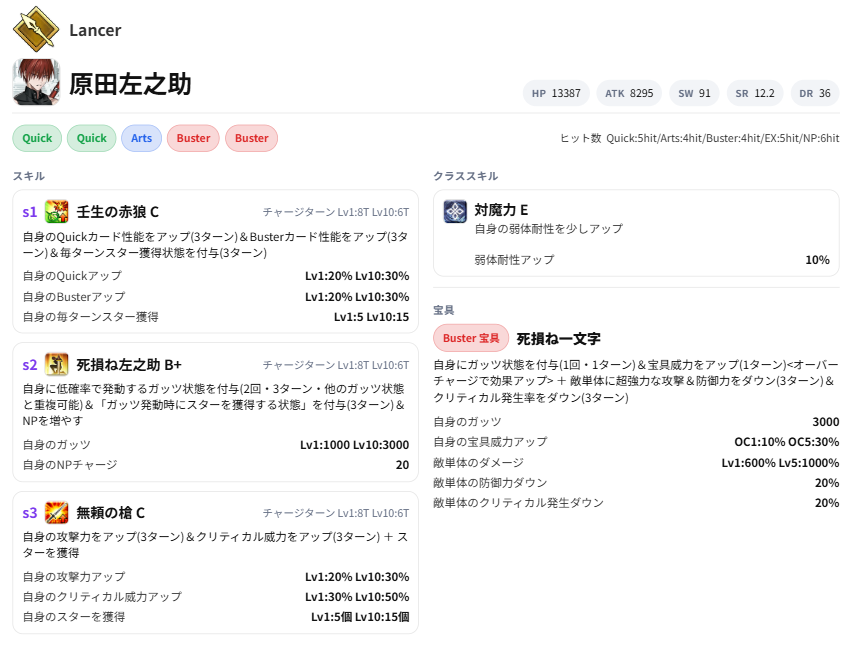This screenshot has height=648, width=858.
Task: Click the 自身の宝具威力アップ row
Action: click(636, 442)
